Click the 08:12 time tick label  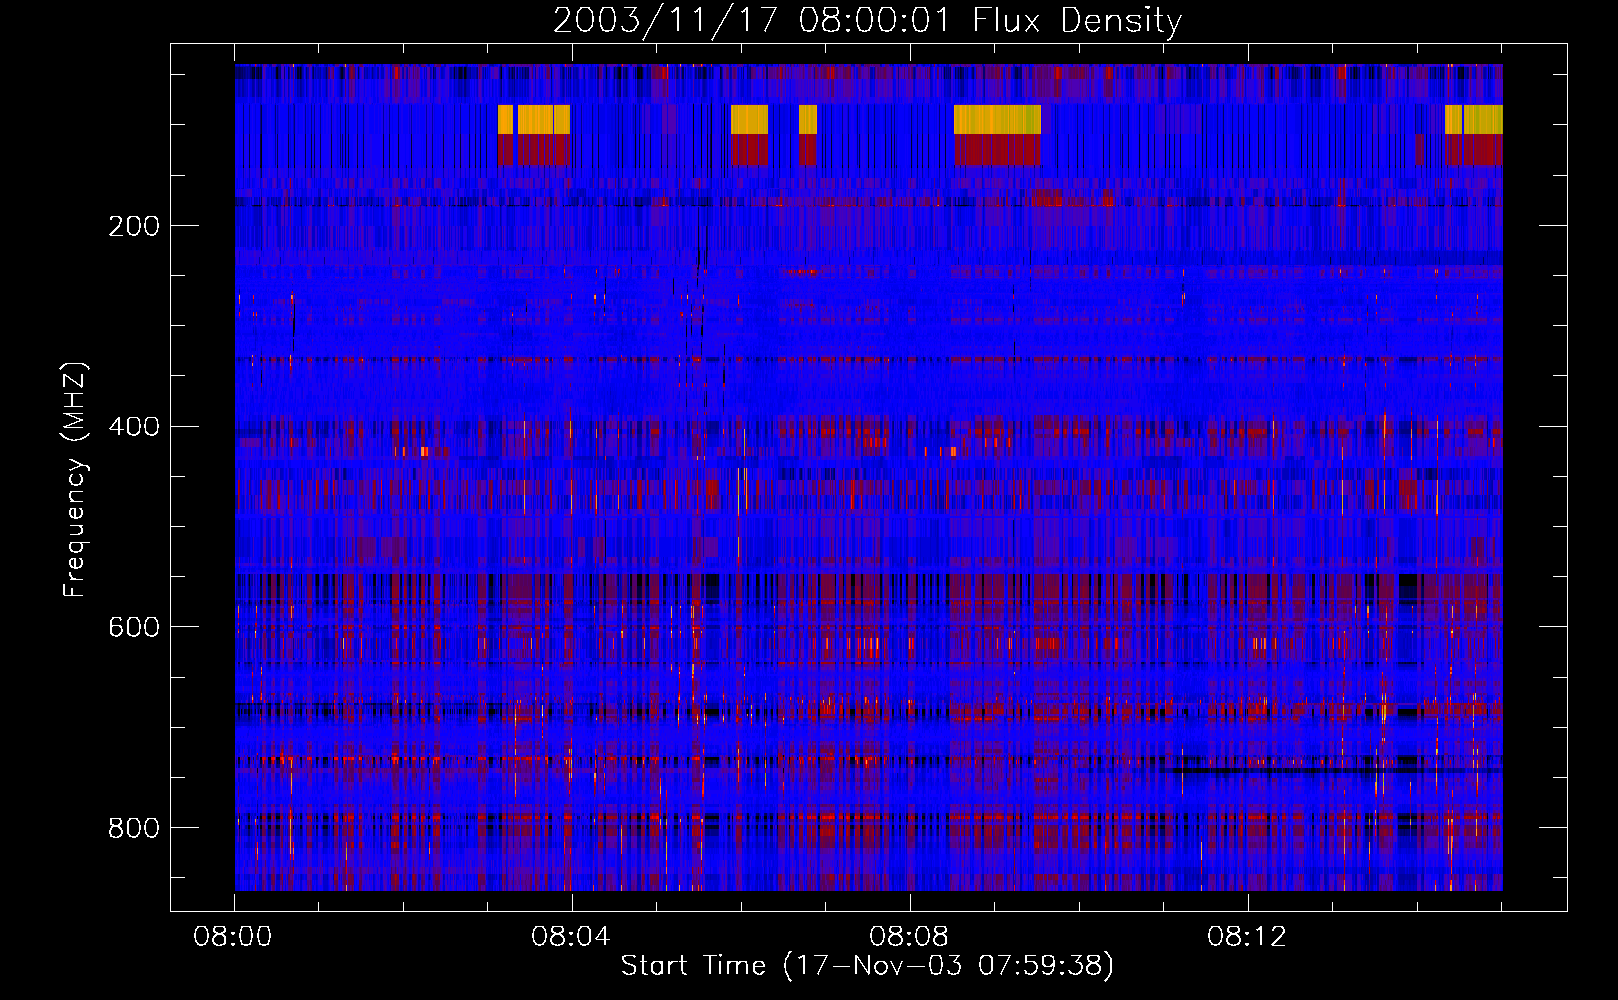[x=1247, y=937]
